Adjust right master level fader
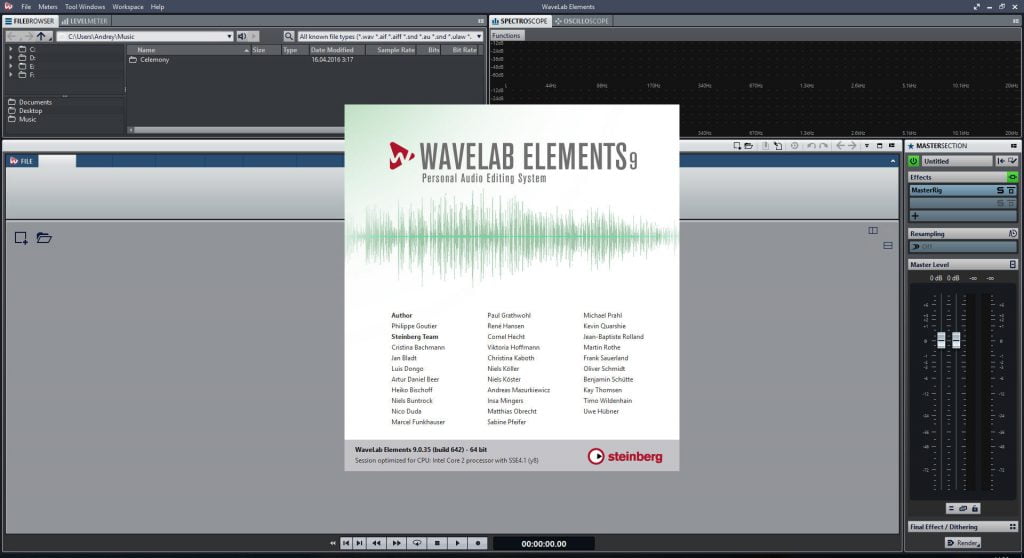 [x=956, y=340]
